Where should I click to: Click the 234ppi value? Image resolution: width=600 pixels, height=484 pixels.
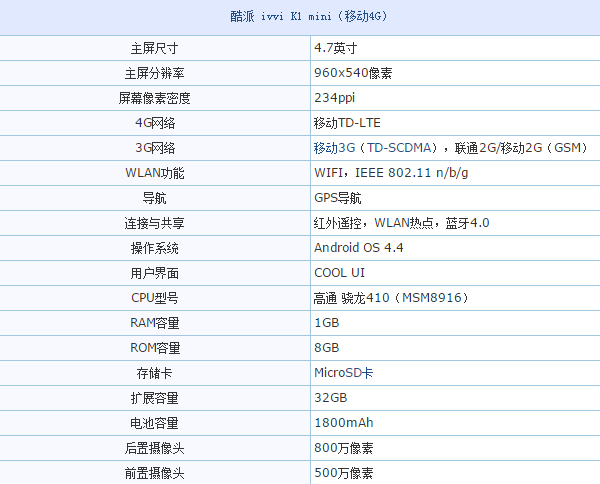[335, 98]
